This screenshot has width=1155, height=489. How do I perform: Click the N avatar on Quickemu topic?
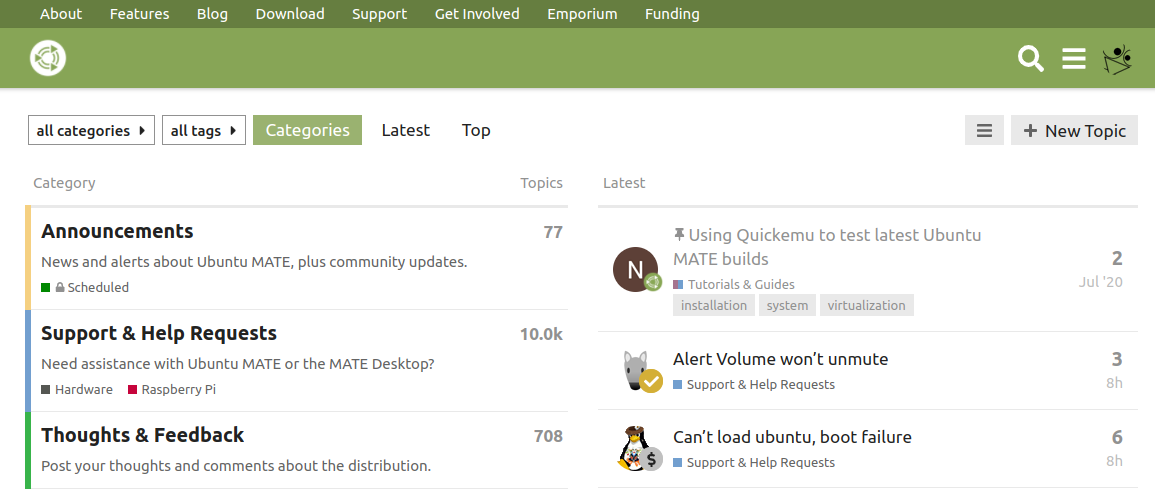pos(636,270)
